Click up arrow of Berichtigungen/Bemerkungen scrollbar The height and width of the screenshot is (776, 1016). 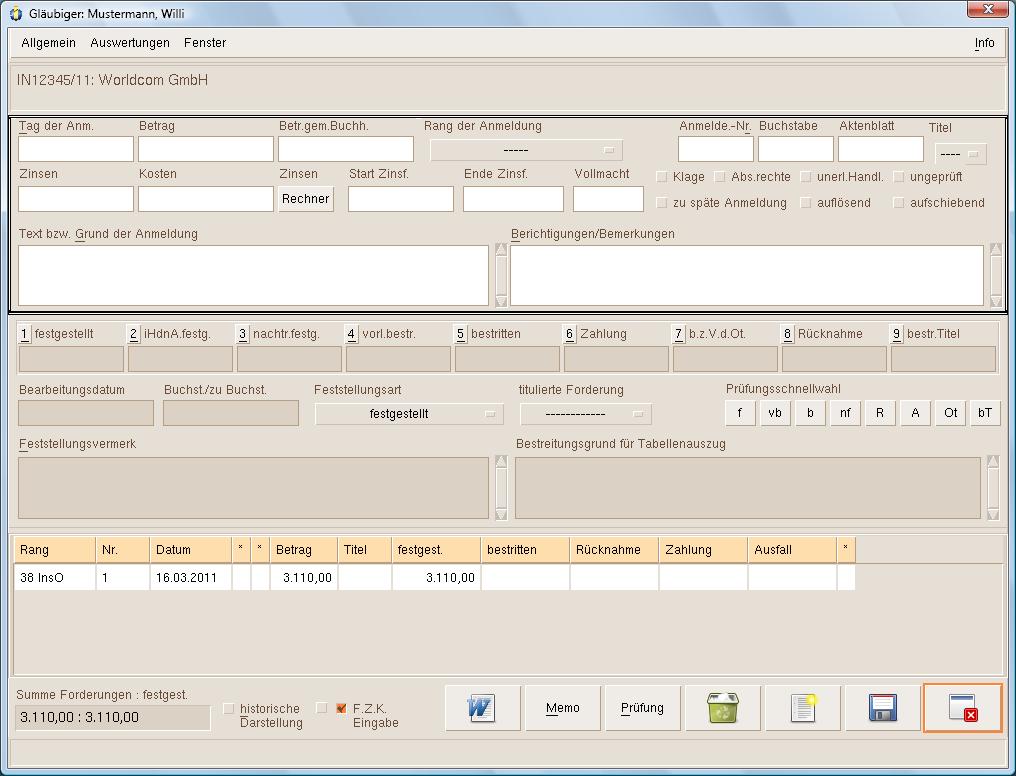(x=996, y=250)
